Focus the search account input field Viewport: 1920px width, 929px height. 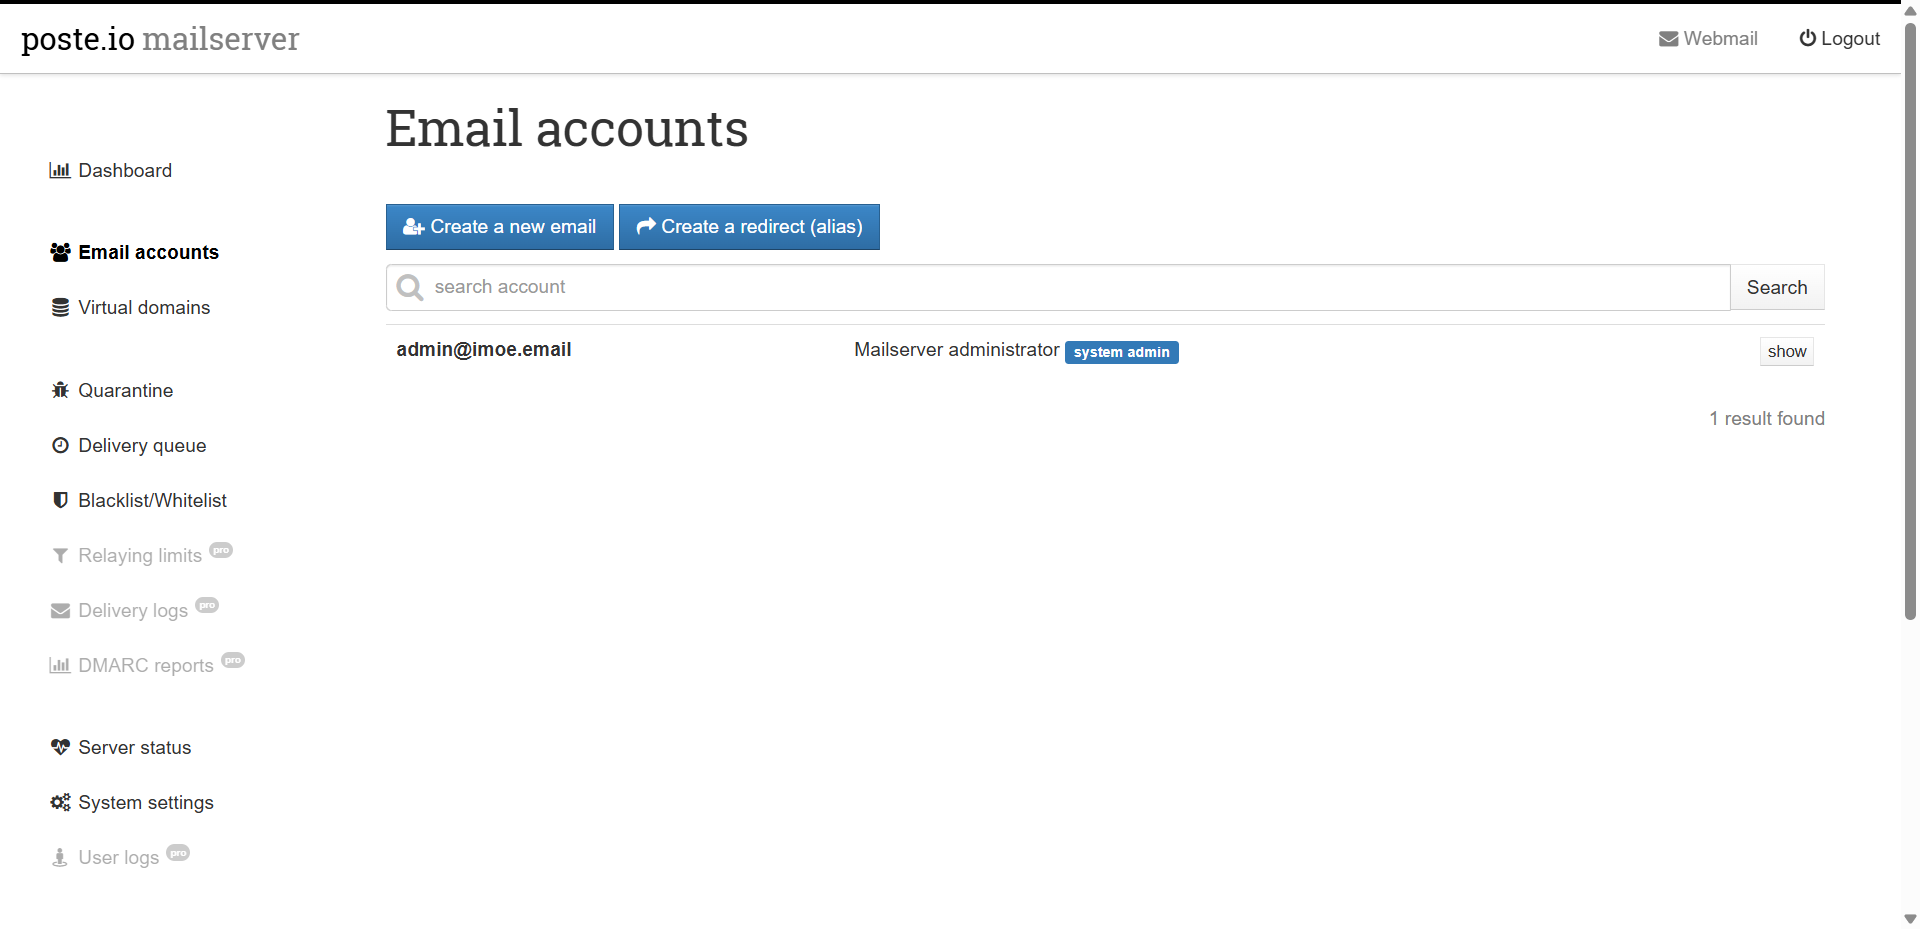(x=1070, y=288)
